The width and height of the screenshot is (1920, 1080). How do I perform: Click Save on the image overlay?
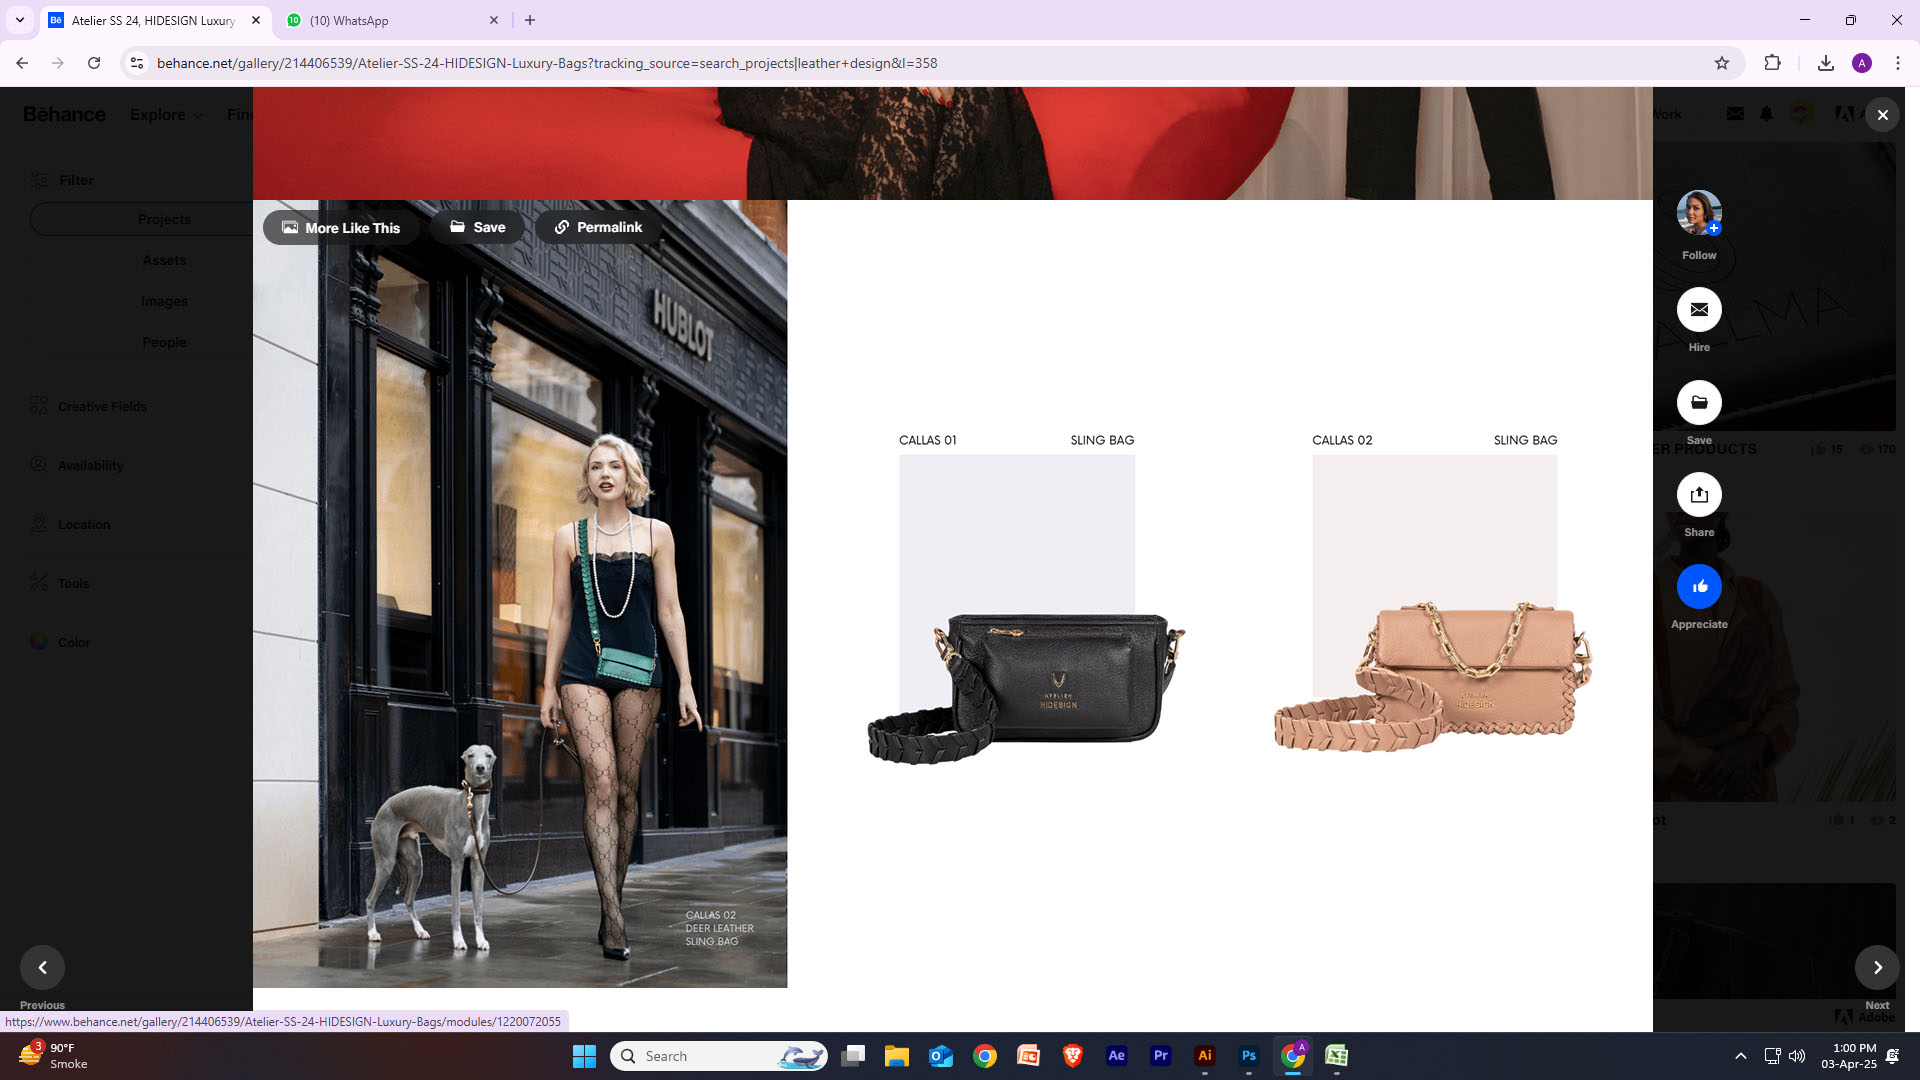pos(477,227)
